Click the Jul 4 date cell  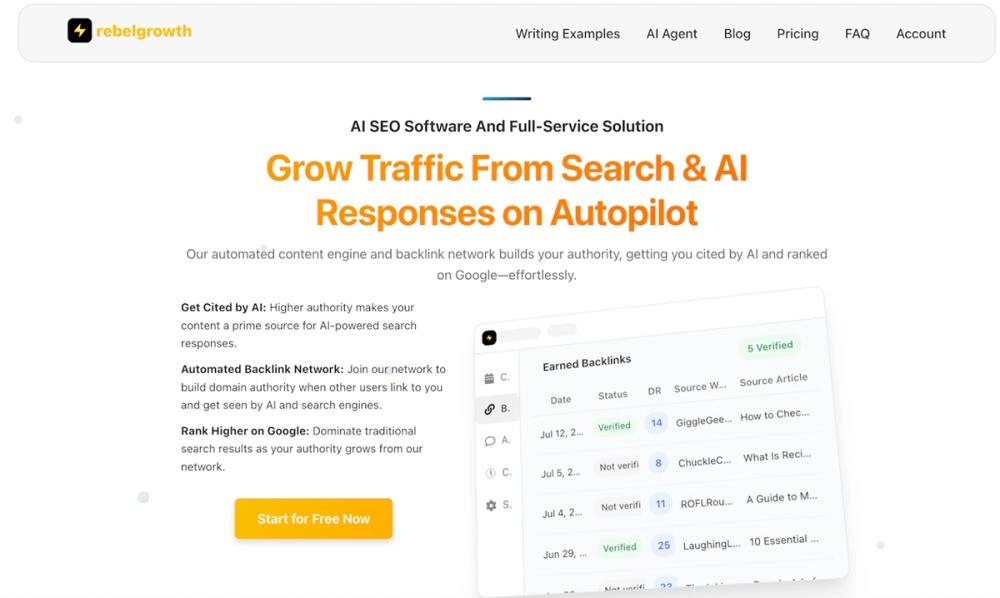click(562, 513)
